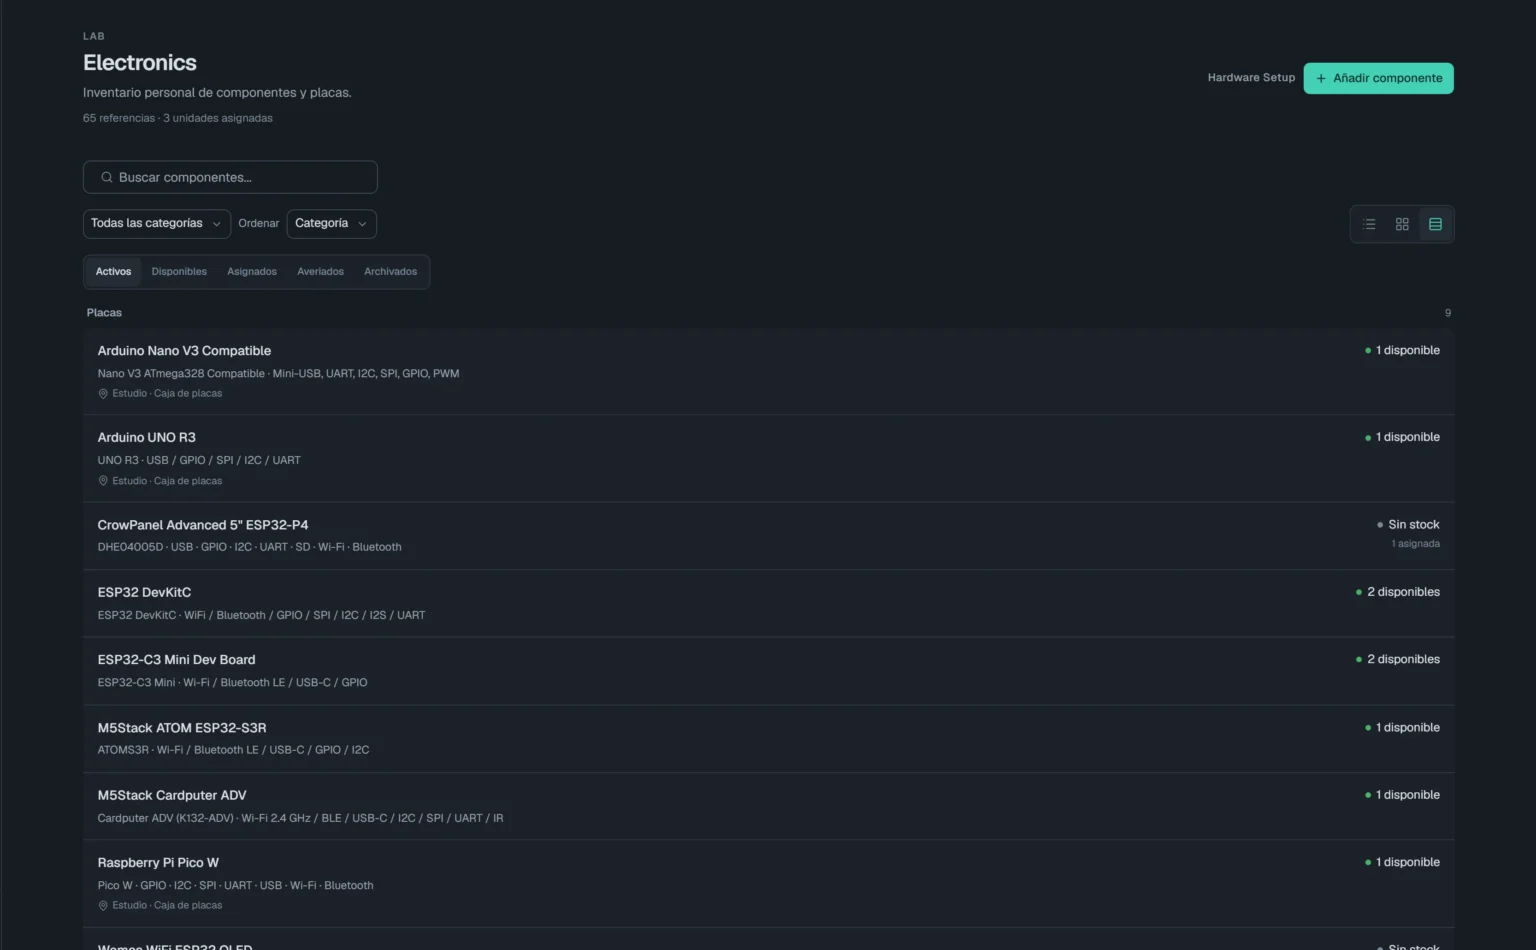Viewport: 1536px width, 950px height.
Task: View the Archivados tab
Action: click(x=391, y=272)
